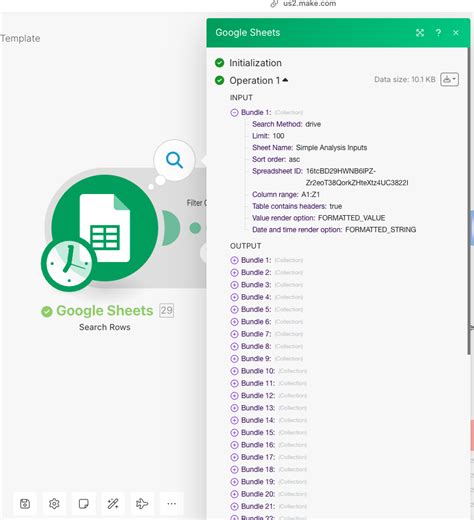Close the Google Sheets output panel

(456, 33)
